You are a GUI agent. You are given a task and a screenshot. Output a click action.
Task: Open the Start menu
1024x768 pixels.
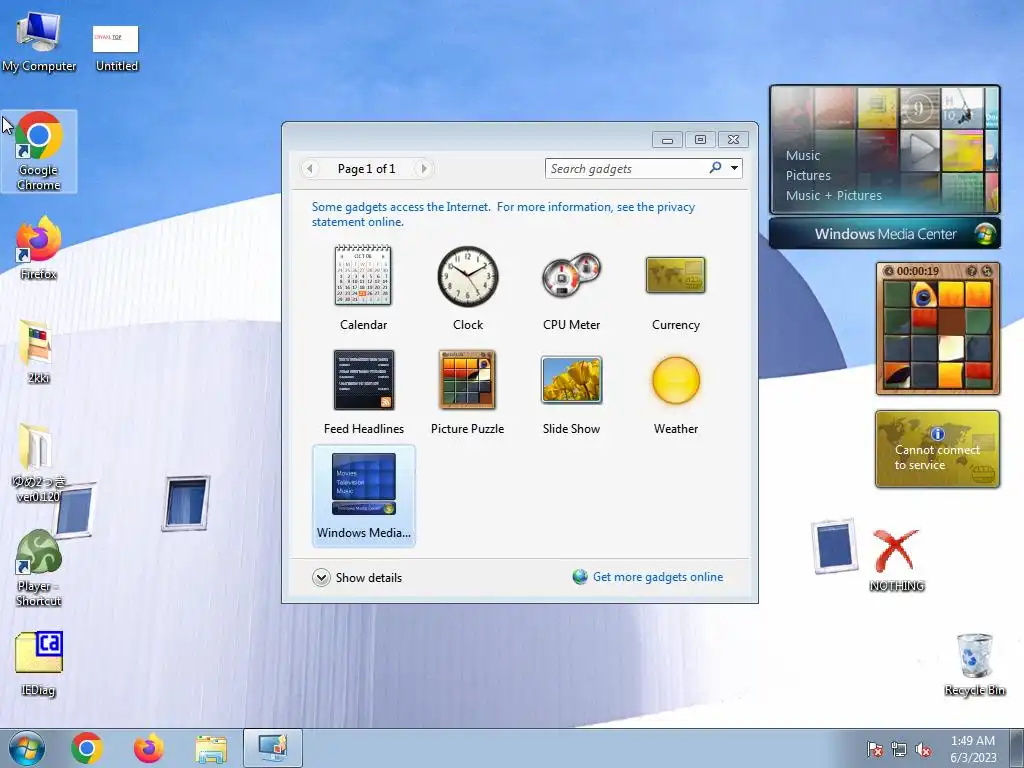click(26, 748)
